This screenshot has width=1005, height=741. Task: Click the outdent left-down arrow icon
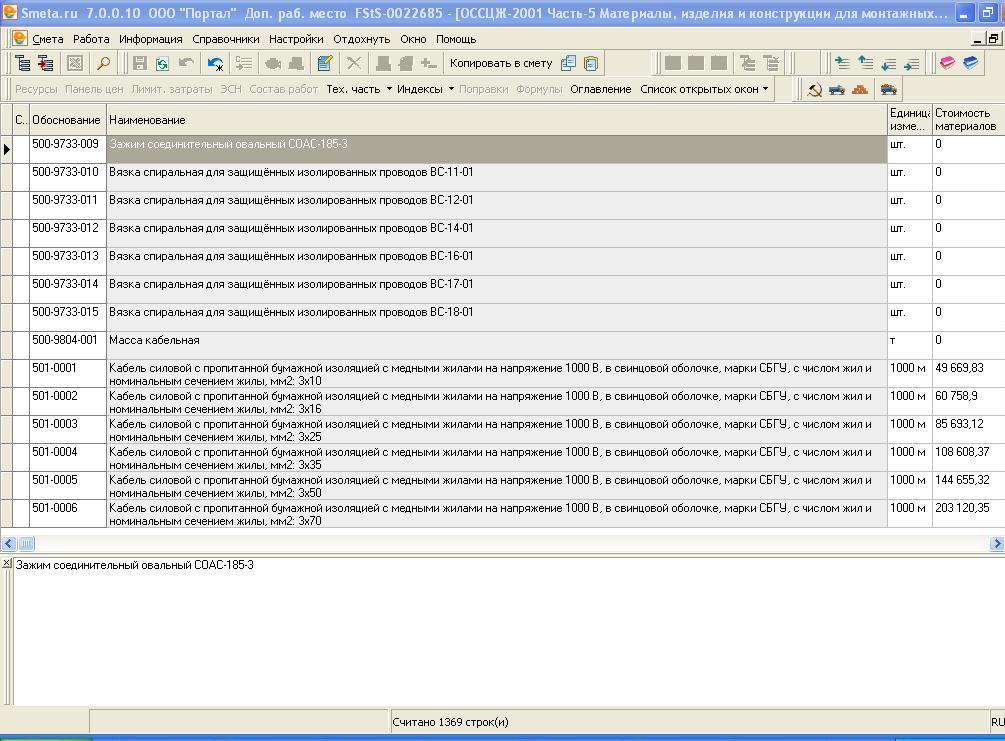point(888,63)
